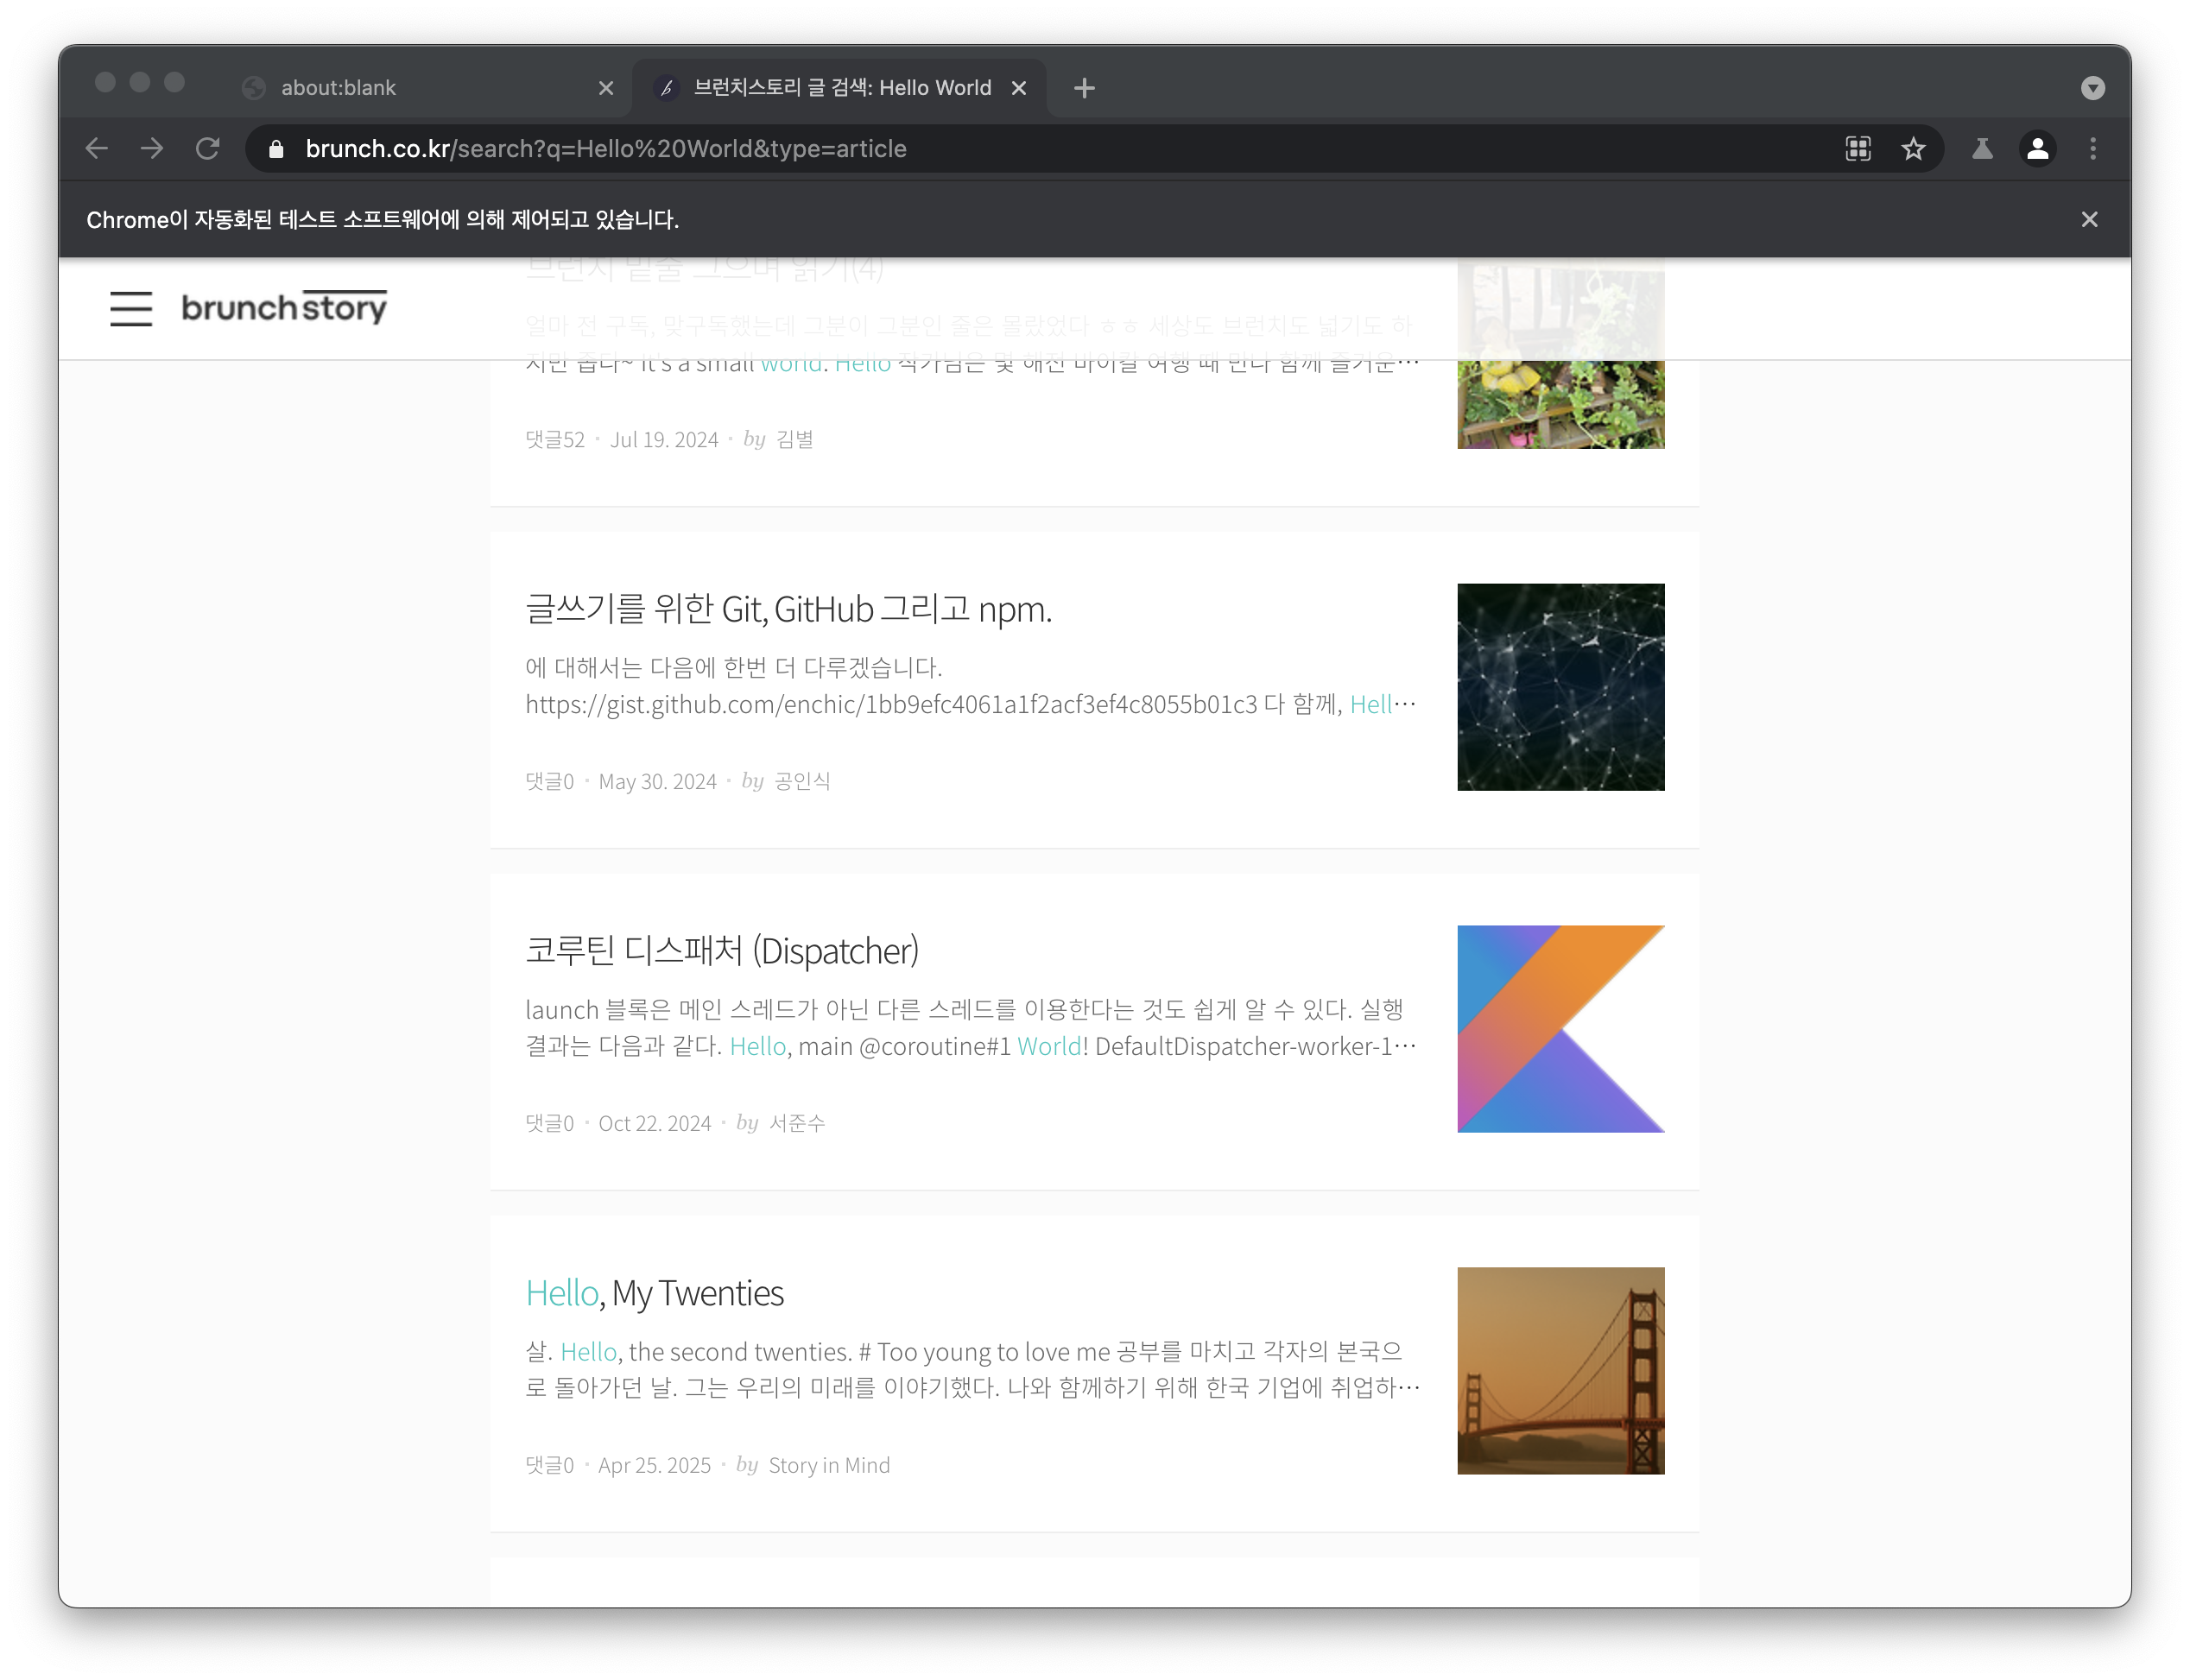
Task: Click the brunch story logo
Action: [284, 307]
